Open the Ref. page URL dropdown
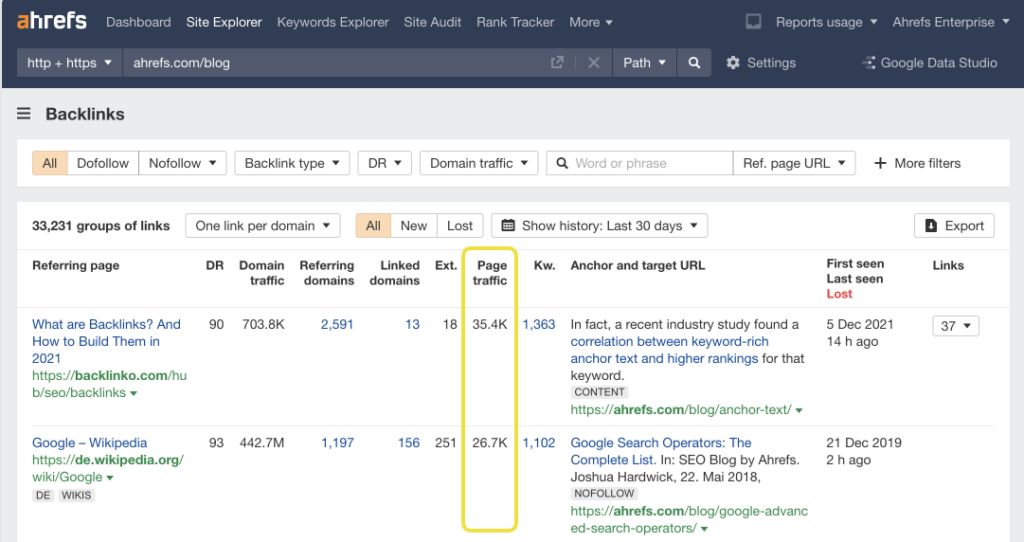The width and height of the screenshot is (1024, 542). tap(794, 163)
